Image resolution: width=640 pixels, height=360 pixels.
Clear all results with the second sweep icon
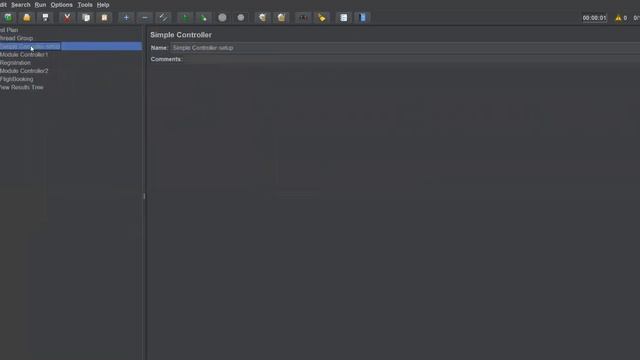click(x=281, y=18)
